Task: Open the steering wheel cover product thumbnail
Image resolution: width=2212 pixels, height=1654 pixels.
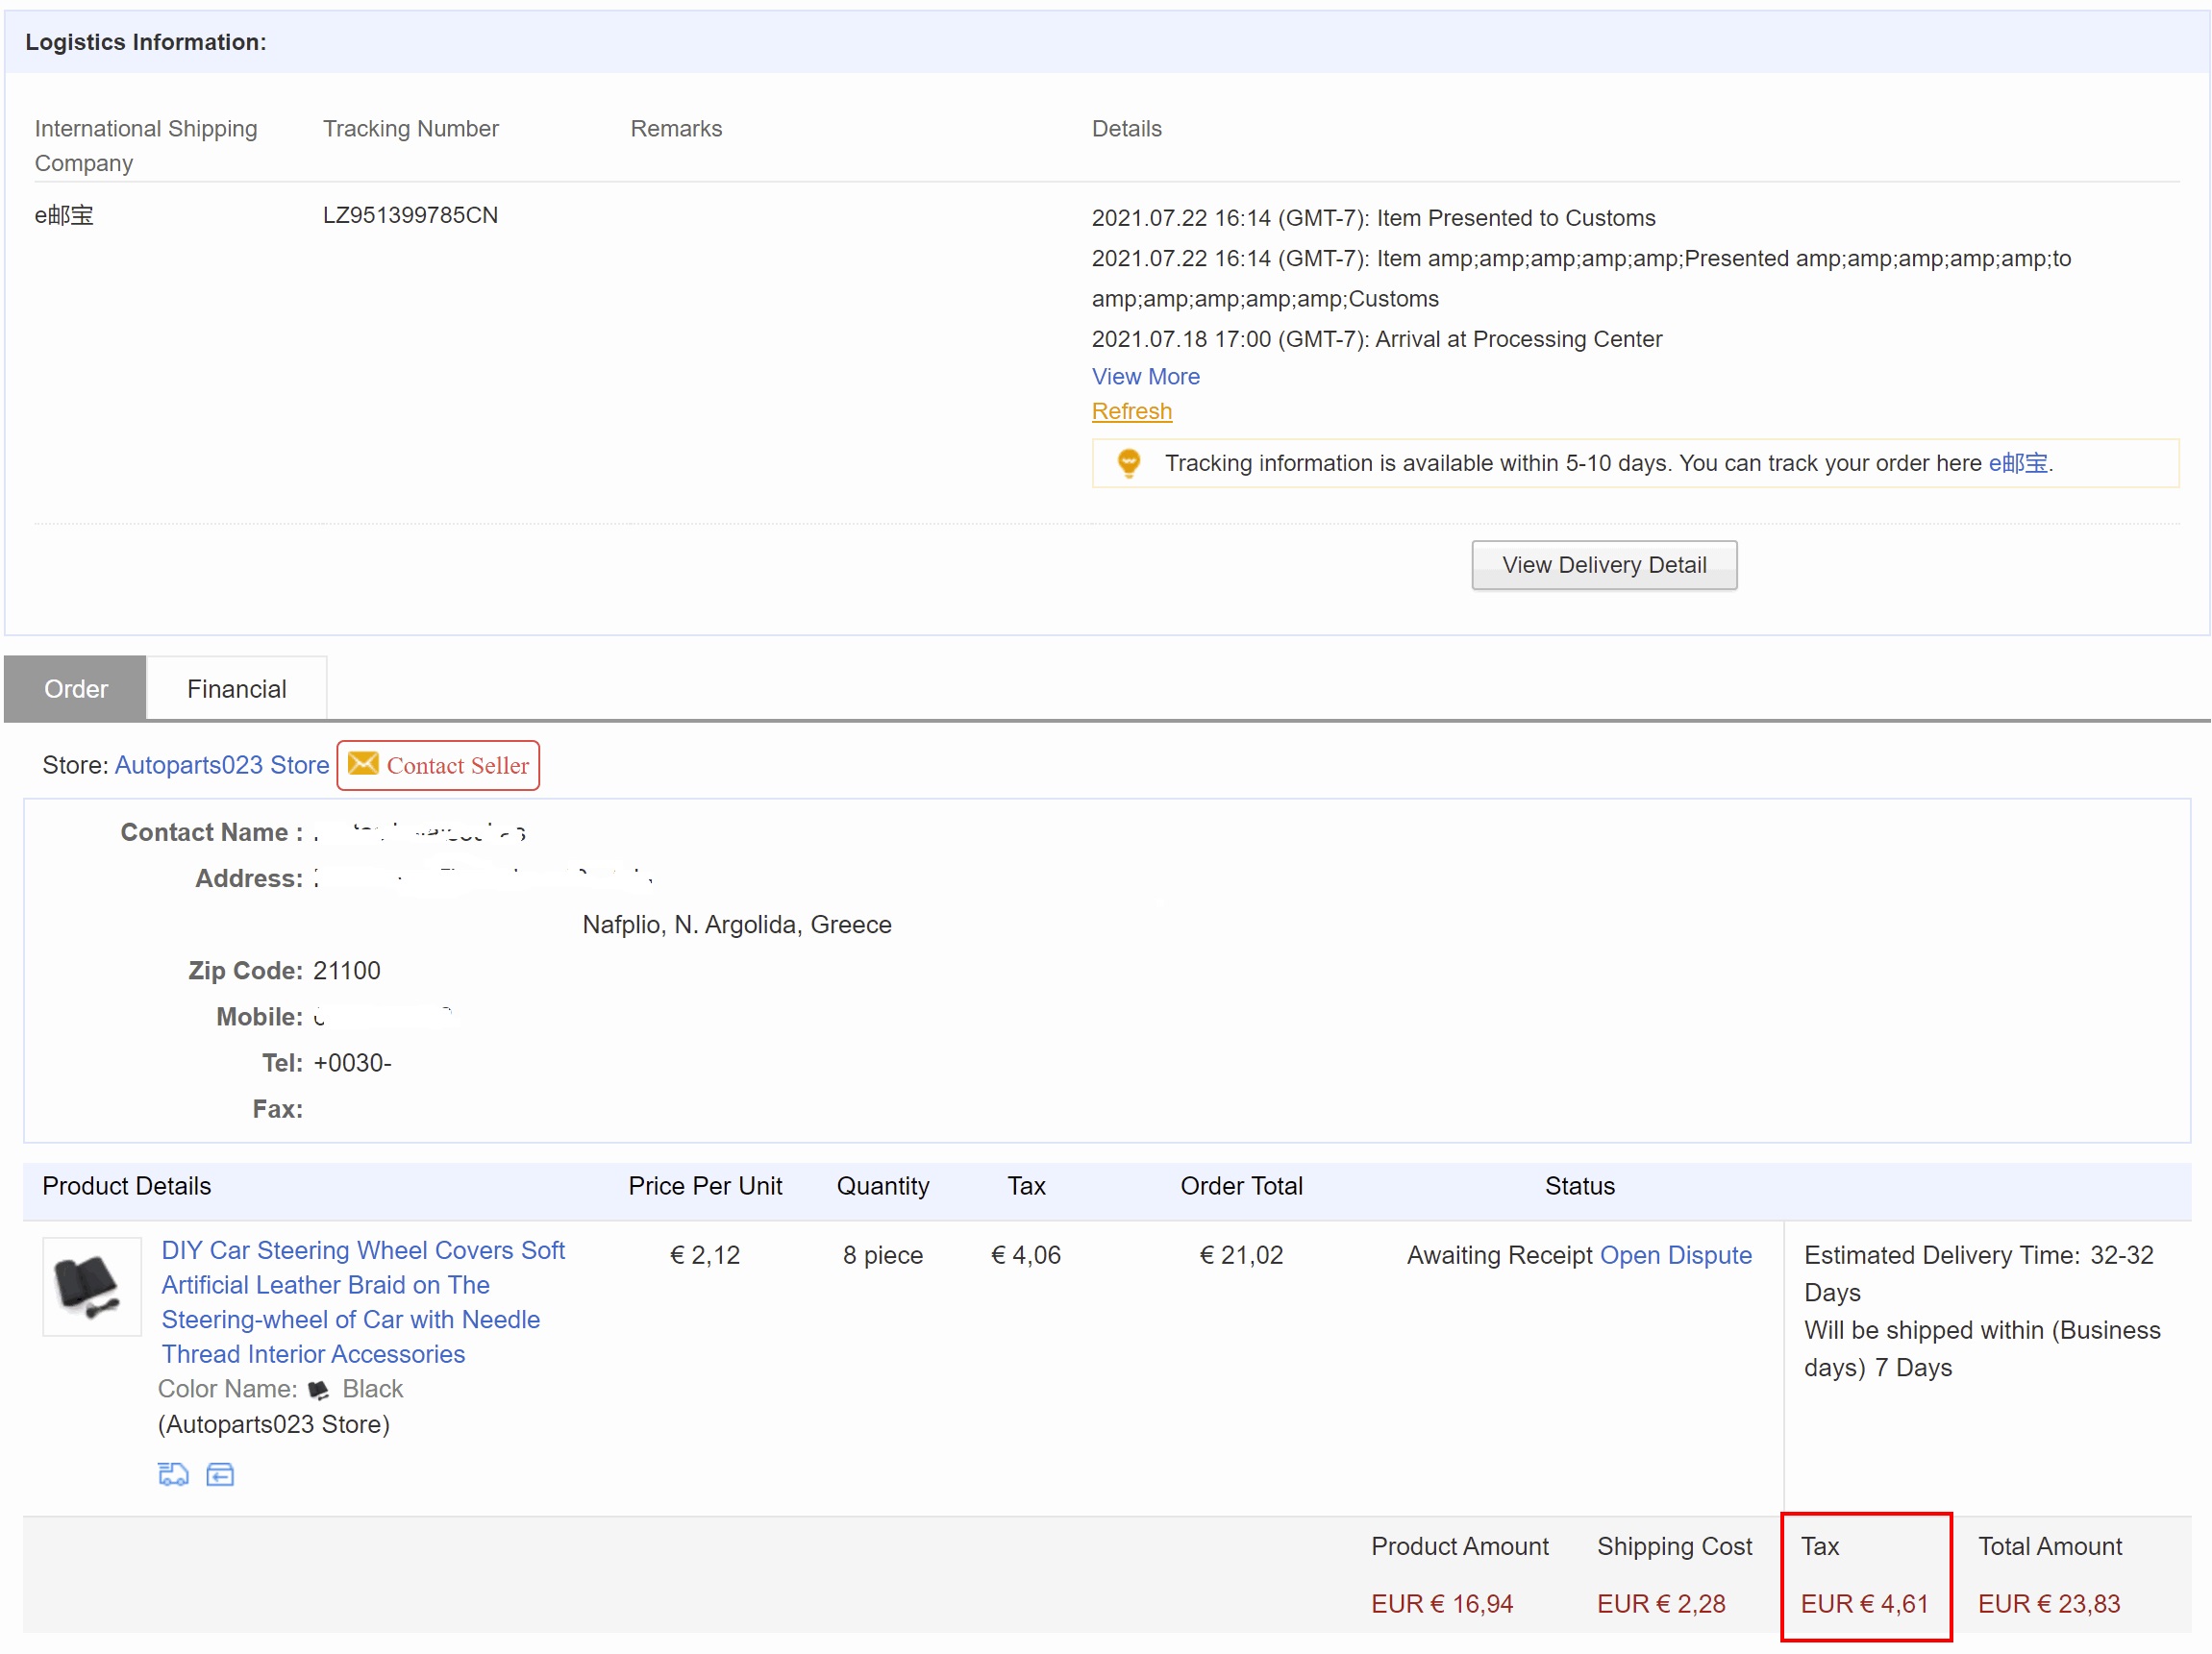Action: [x=92, y=1286]
